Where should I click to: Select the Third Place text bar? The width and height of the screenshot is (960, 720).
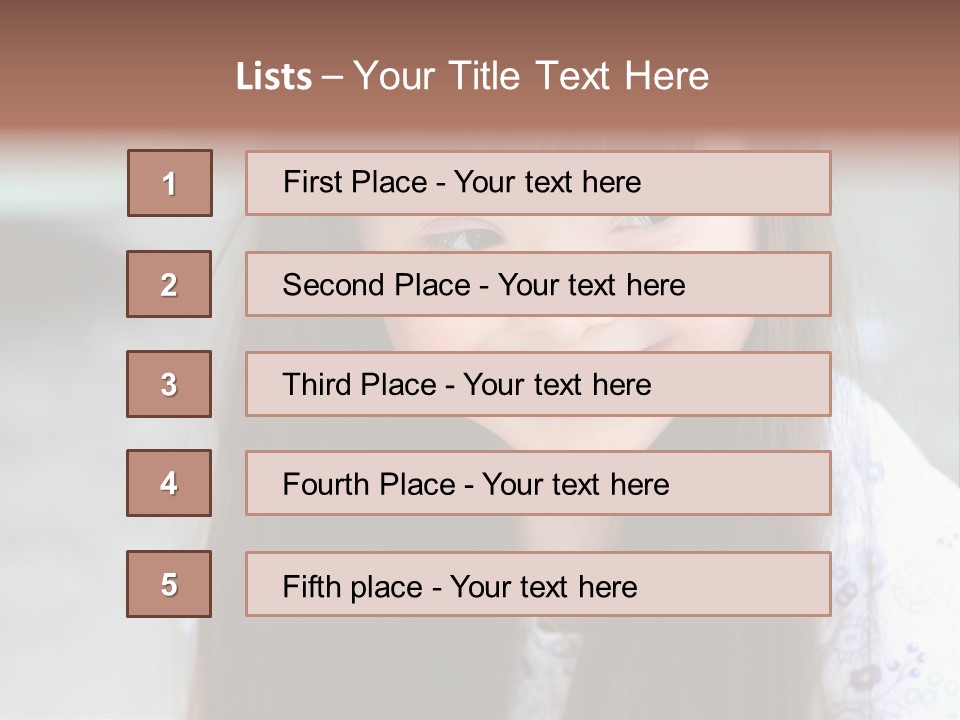[x=538, y=384]
